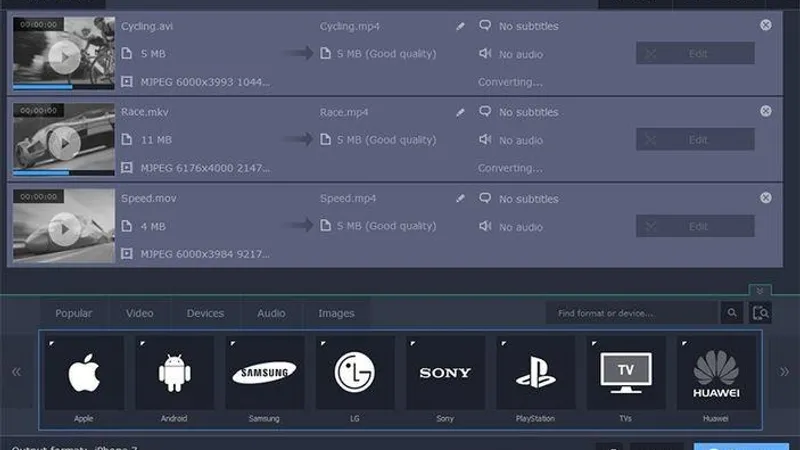Switch to the Video format tab

coord(140,313)
